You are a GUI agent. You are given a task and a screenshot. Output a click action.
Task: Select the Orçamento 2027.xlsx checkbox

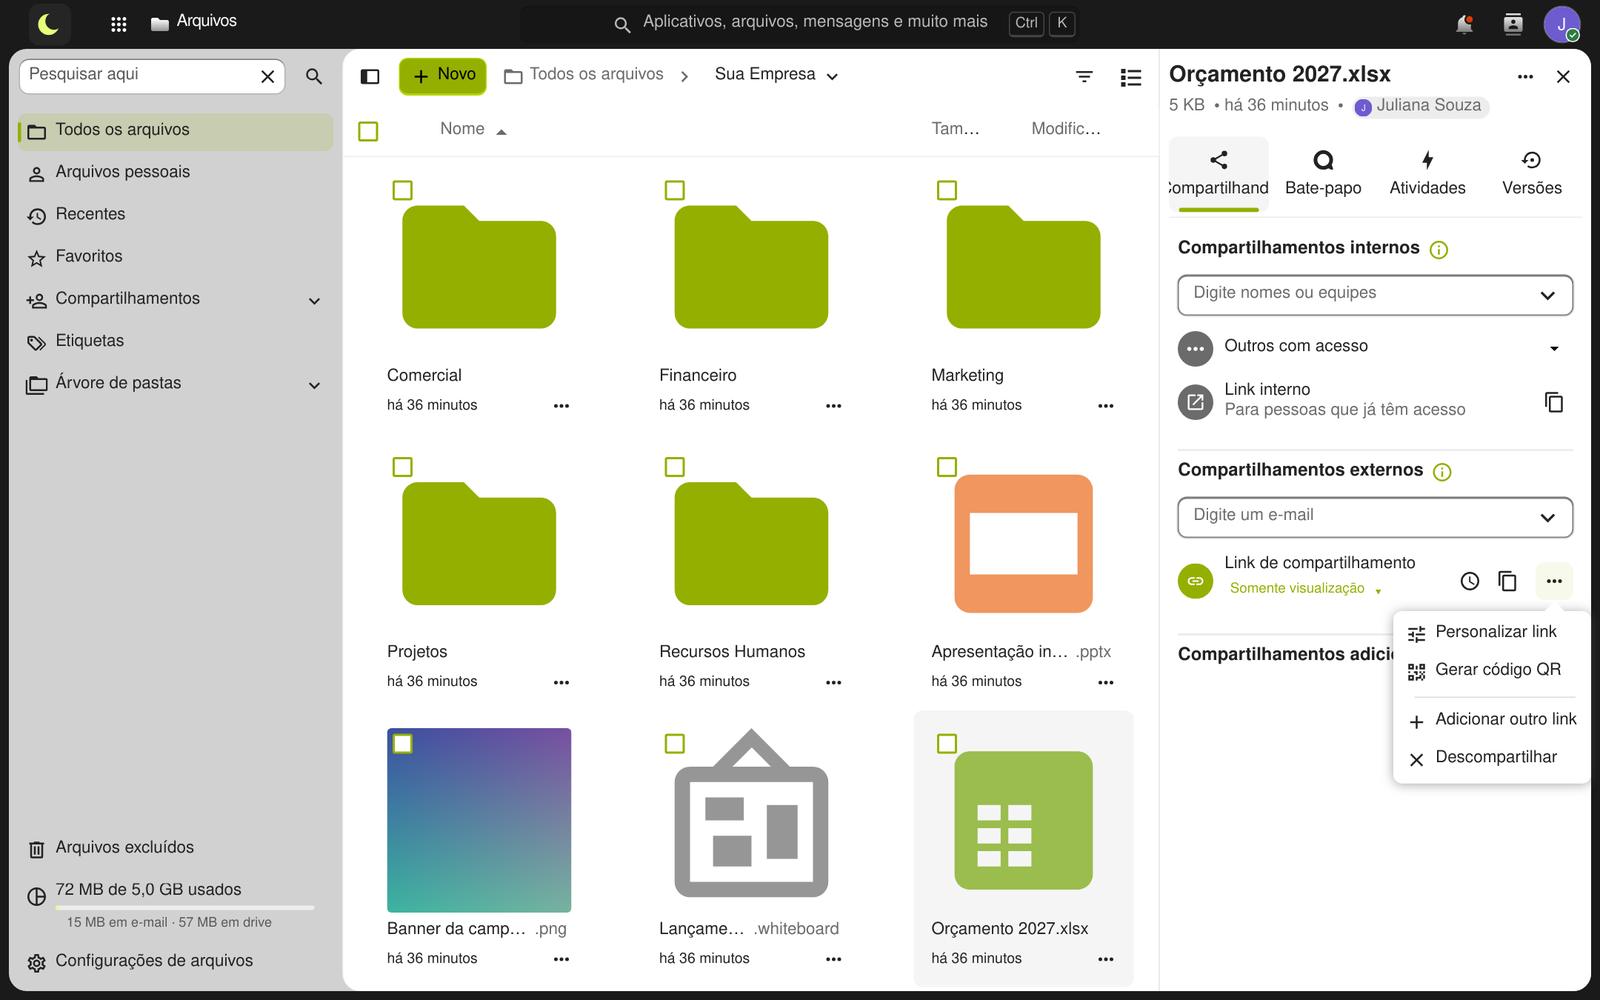947,743
